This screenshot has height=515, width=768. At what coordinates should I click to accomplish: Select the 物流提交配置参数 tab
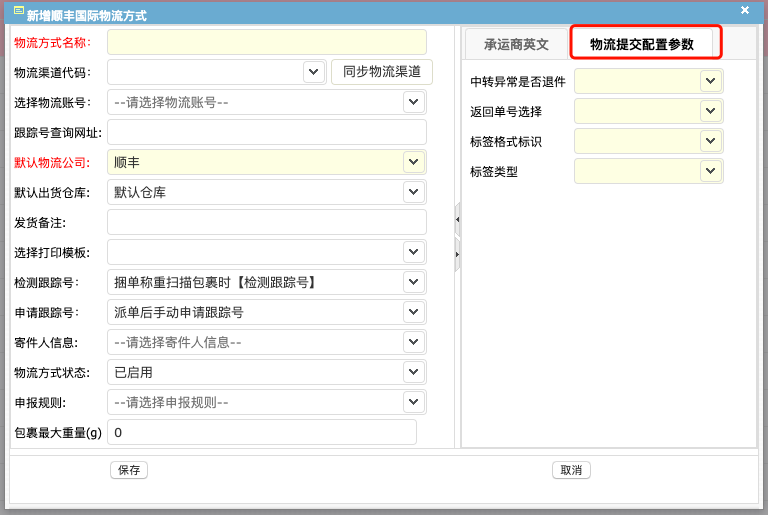(642, 44)
